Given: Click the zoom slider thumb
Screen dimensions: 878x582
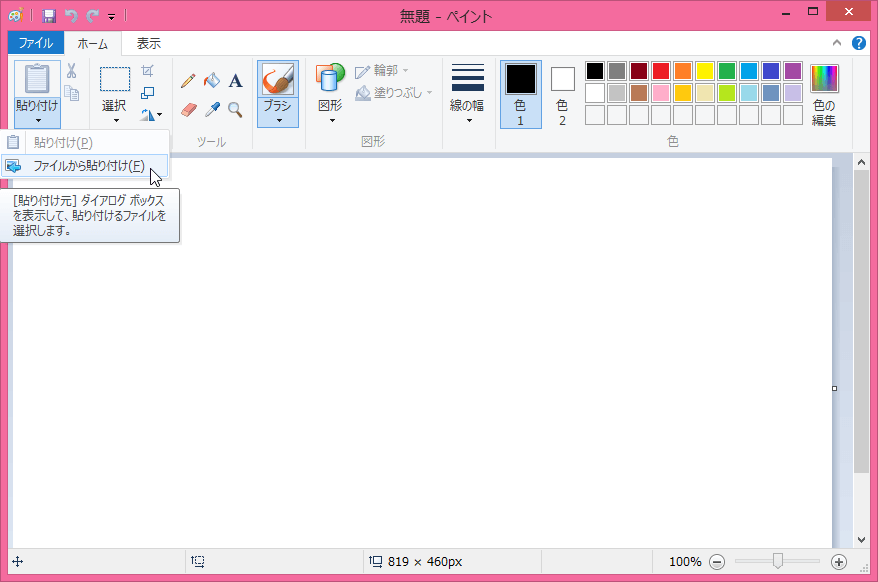Looking at the screenshot, I should 777,561.
